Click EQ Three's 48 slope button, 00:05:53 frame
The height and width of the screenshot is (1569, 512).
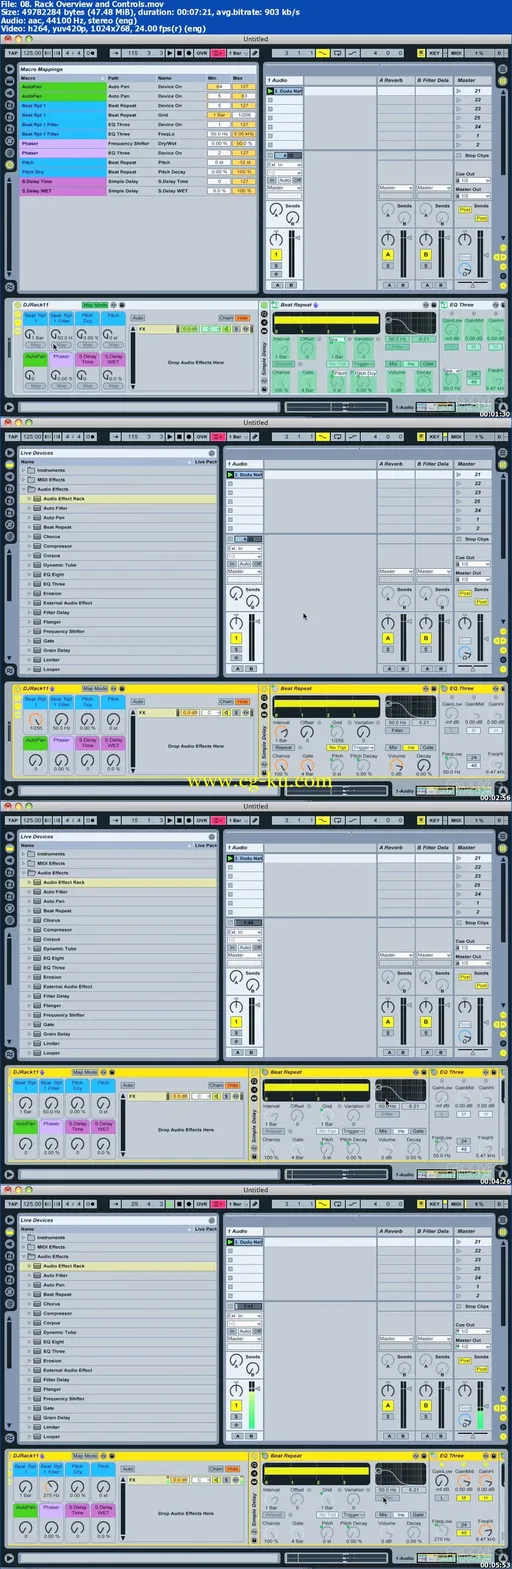(462, 1531)
